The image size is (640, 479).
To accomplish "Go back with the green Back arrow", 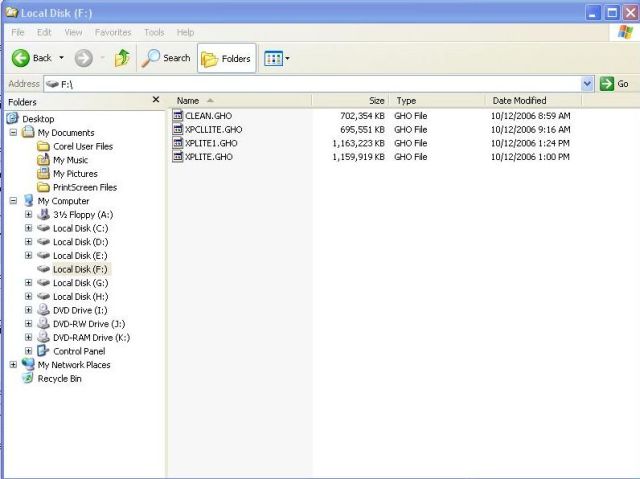I will (x=32, y=58).
